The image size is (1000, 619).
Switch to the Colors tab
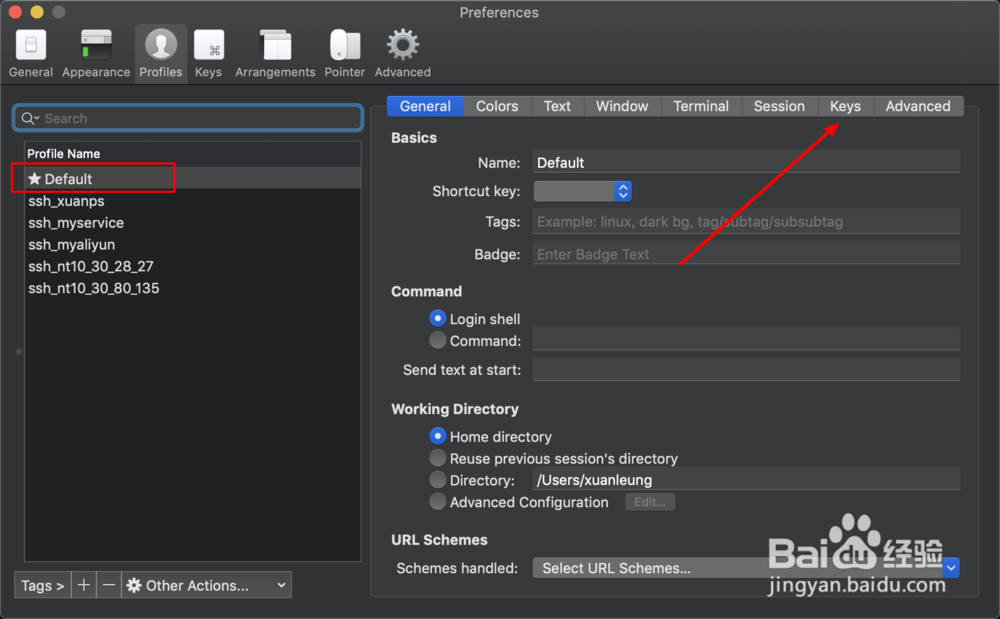point(497,106)
